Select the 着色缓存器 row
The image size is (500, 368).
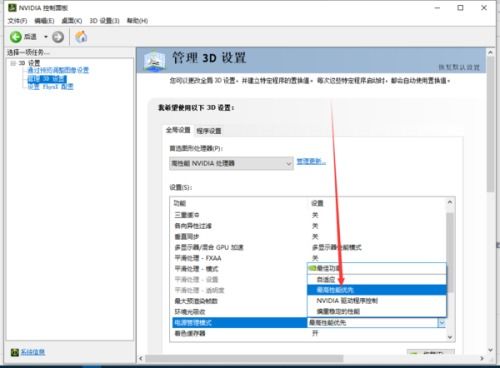(x=308, y=333)
